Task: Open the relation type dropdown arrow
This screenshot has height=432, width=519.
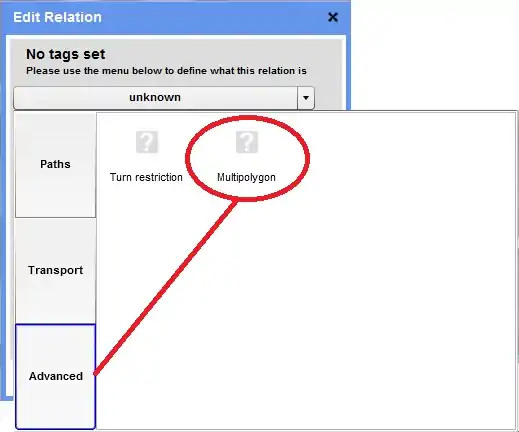Action: tap(306, 98)
